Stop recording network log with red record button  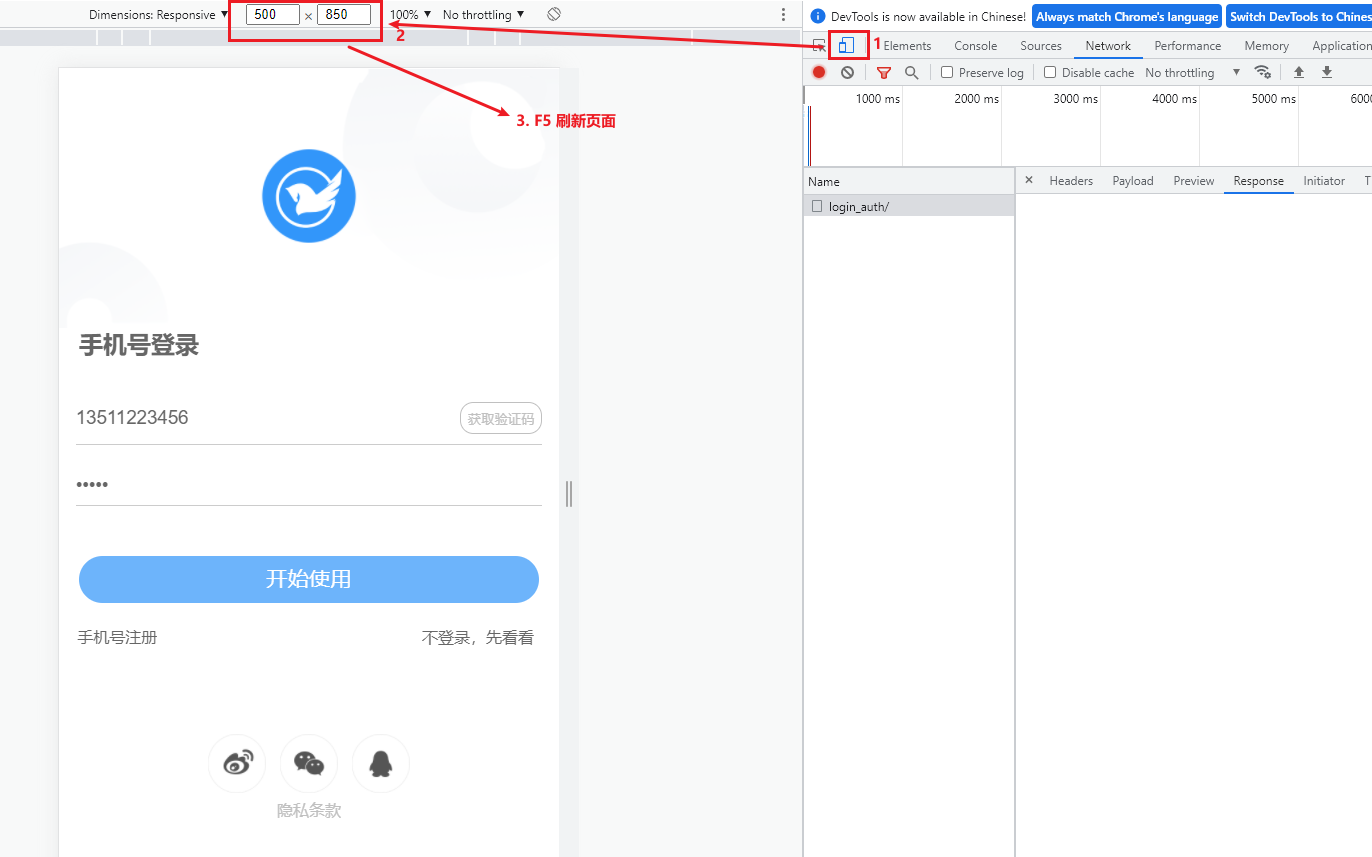(819, 72)
